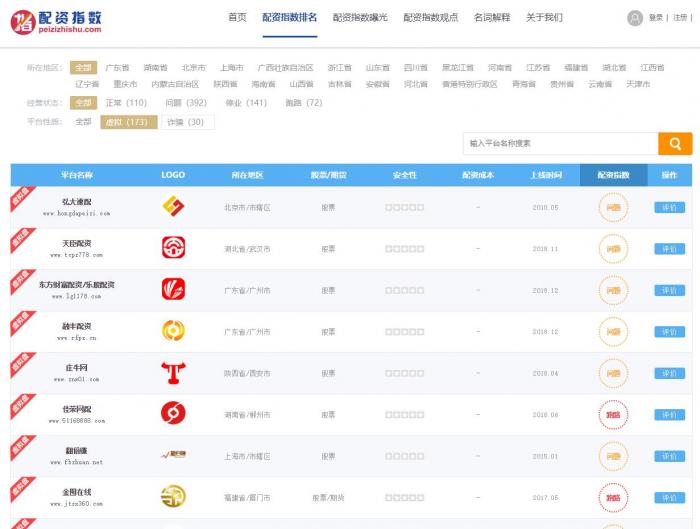
Task: Filter operating status by 跑路 (72)
Action: coord(303,103)
